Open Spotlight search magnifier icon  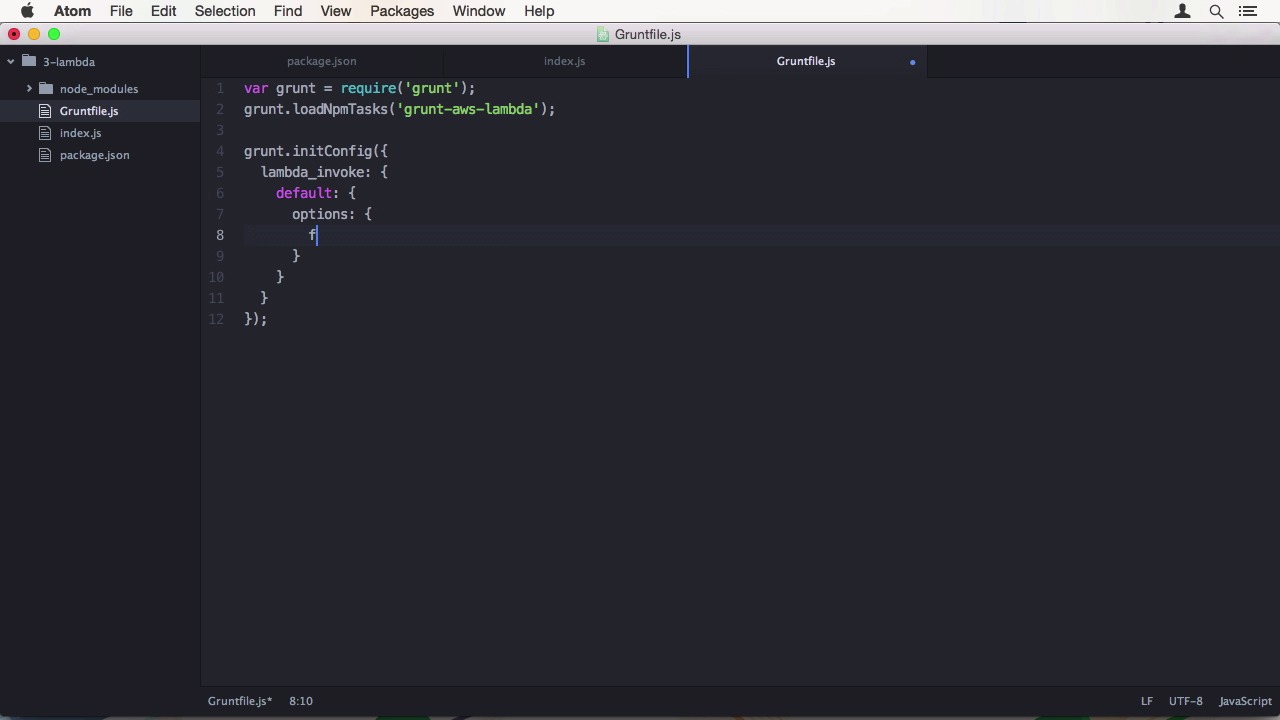[x=1216, y=11]
